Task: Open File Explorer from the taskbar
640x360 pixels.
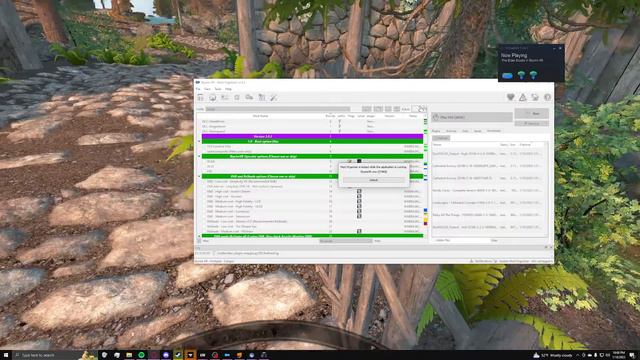Action: [x=129, y=355]
